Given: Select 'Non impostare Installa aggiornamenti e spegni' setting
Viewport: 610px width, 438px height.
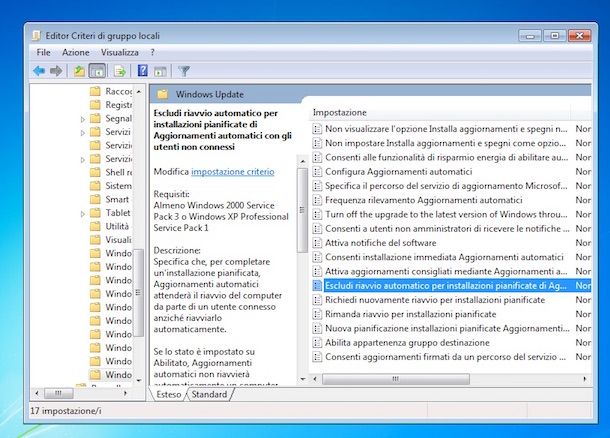Looking at the screenshot, I should click(445, 143).
